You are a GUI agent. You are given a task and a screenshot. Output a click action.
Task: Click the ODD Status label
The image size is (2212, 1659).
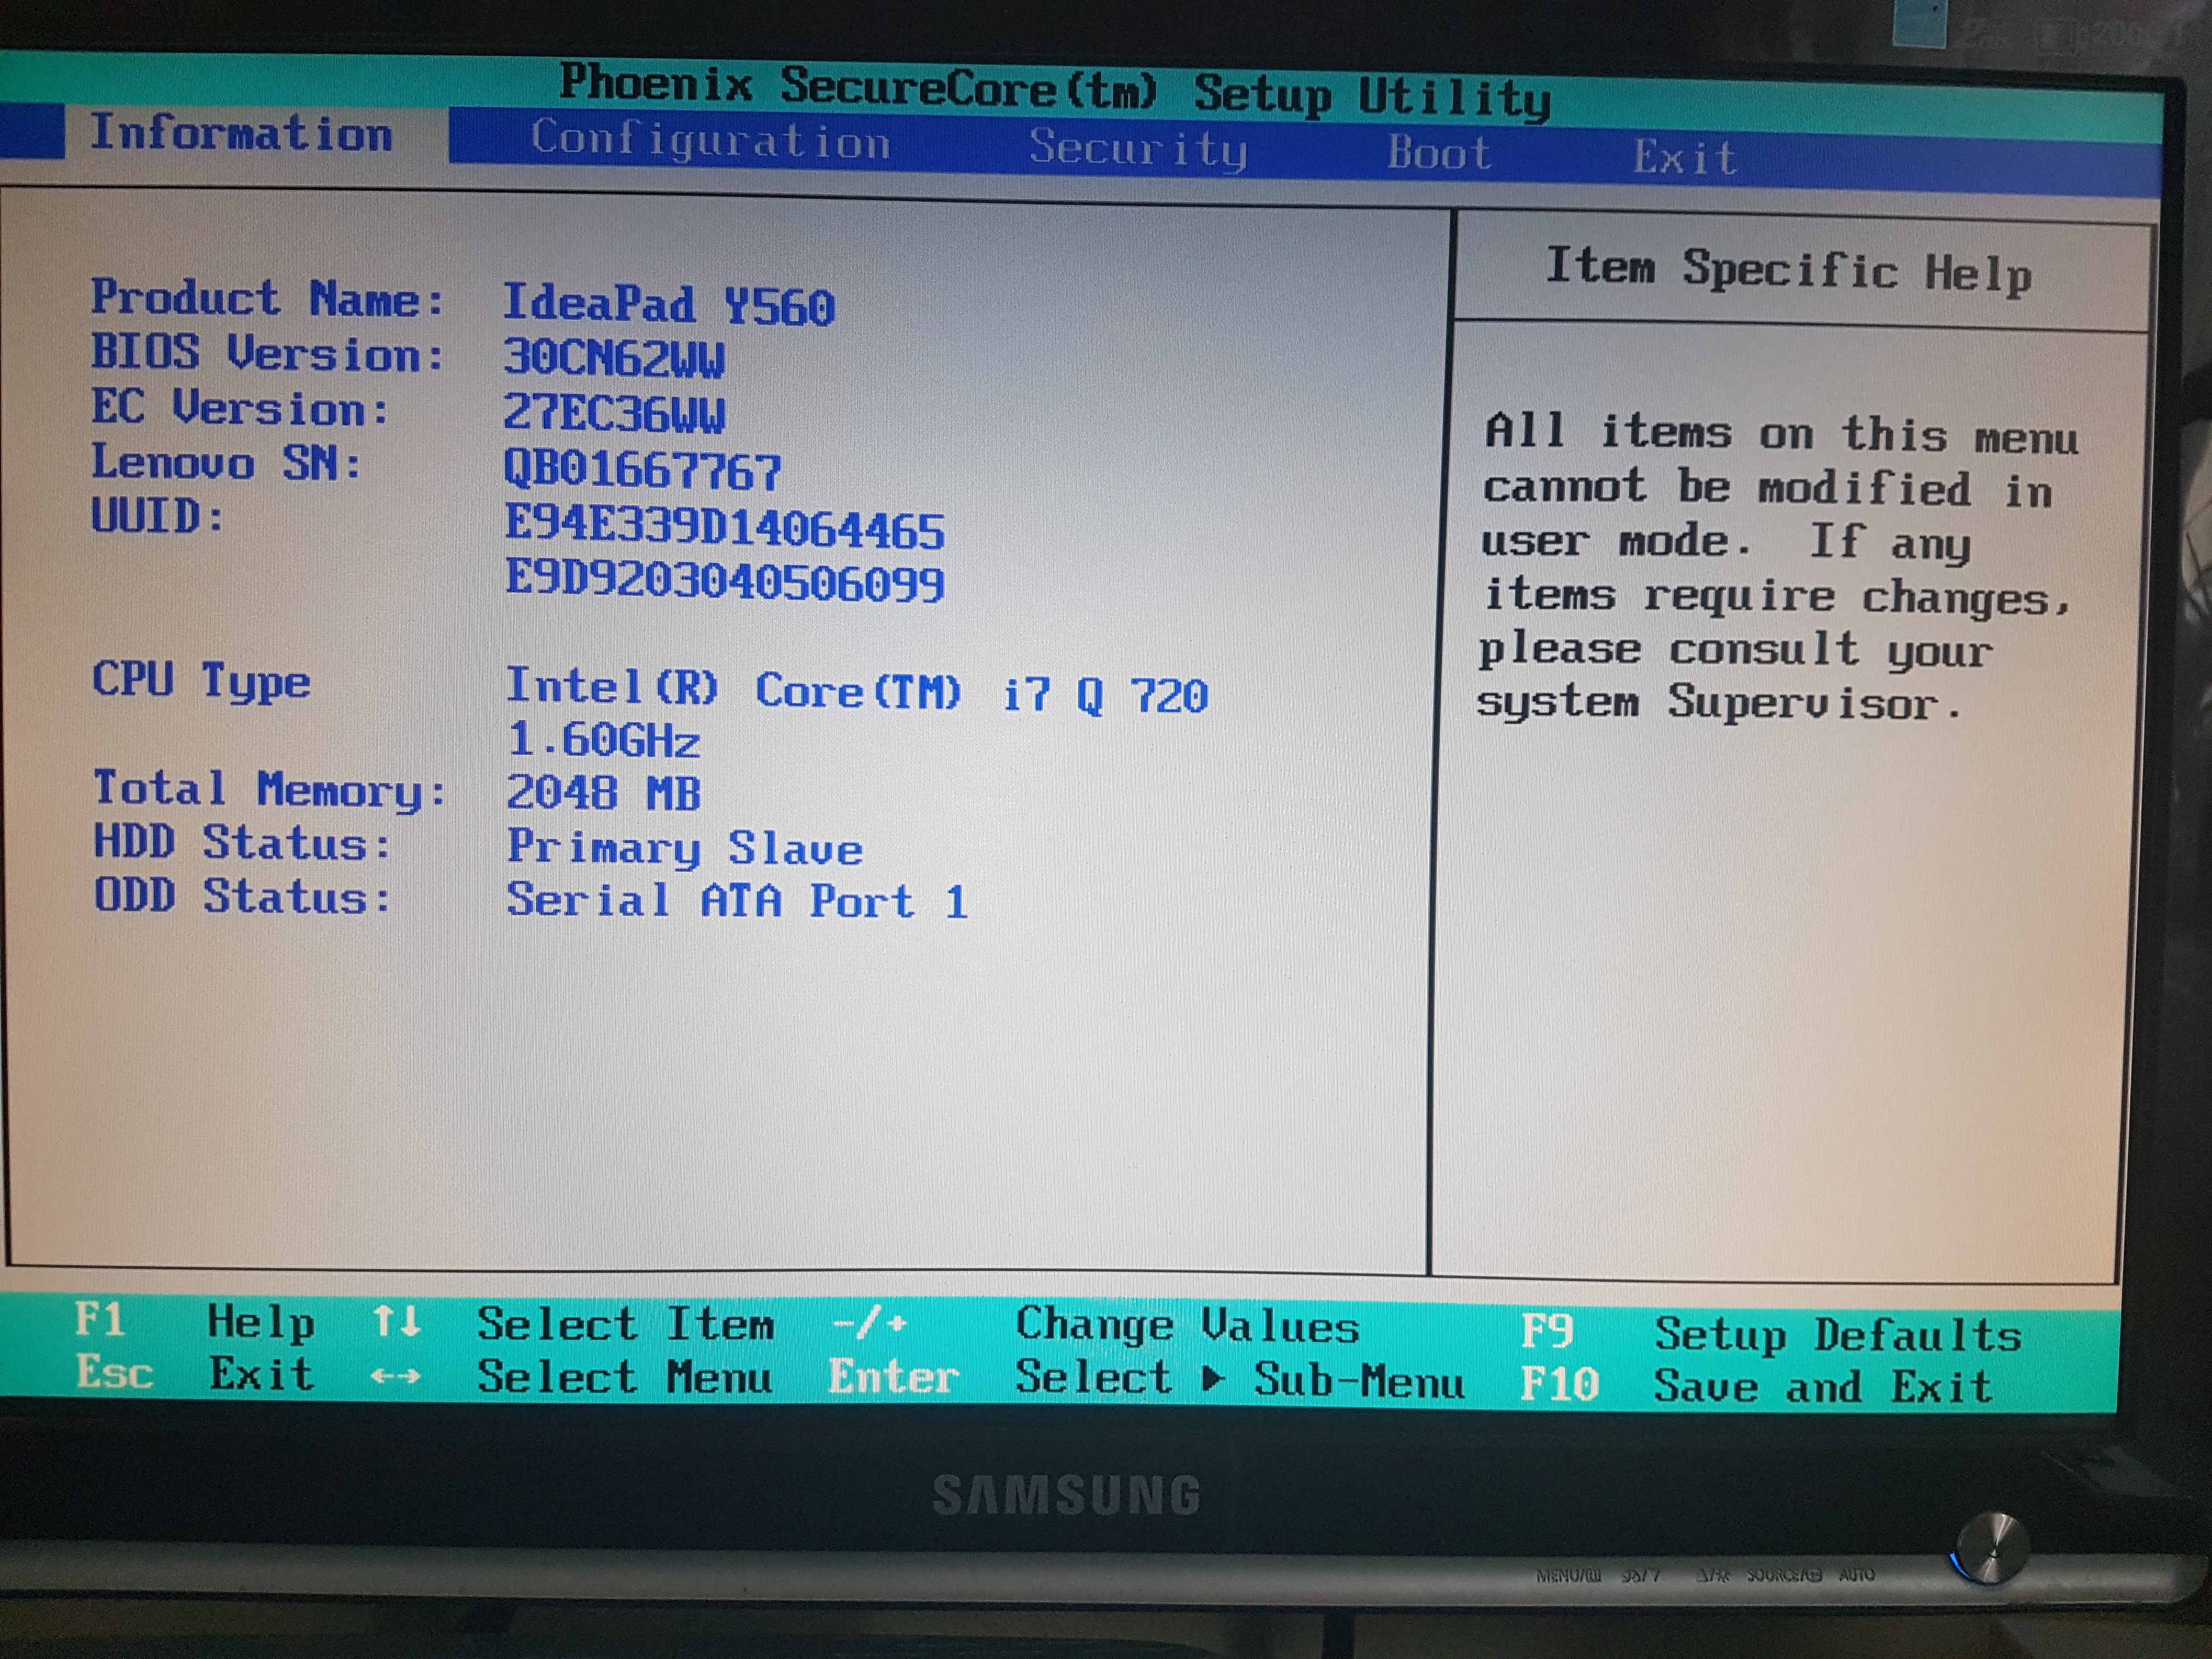pyautogui.click(x=242, y=896)
